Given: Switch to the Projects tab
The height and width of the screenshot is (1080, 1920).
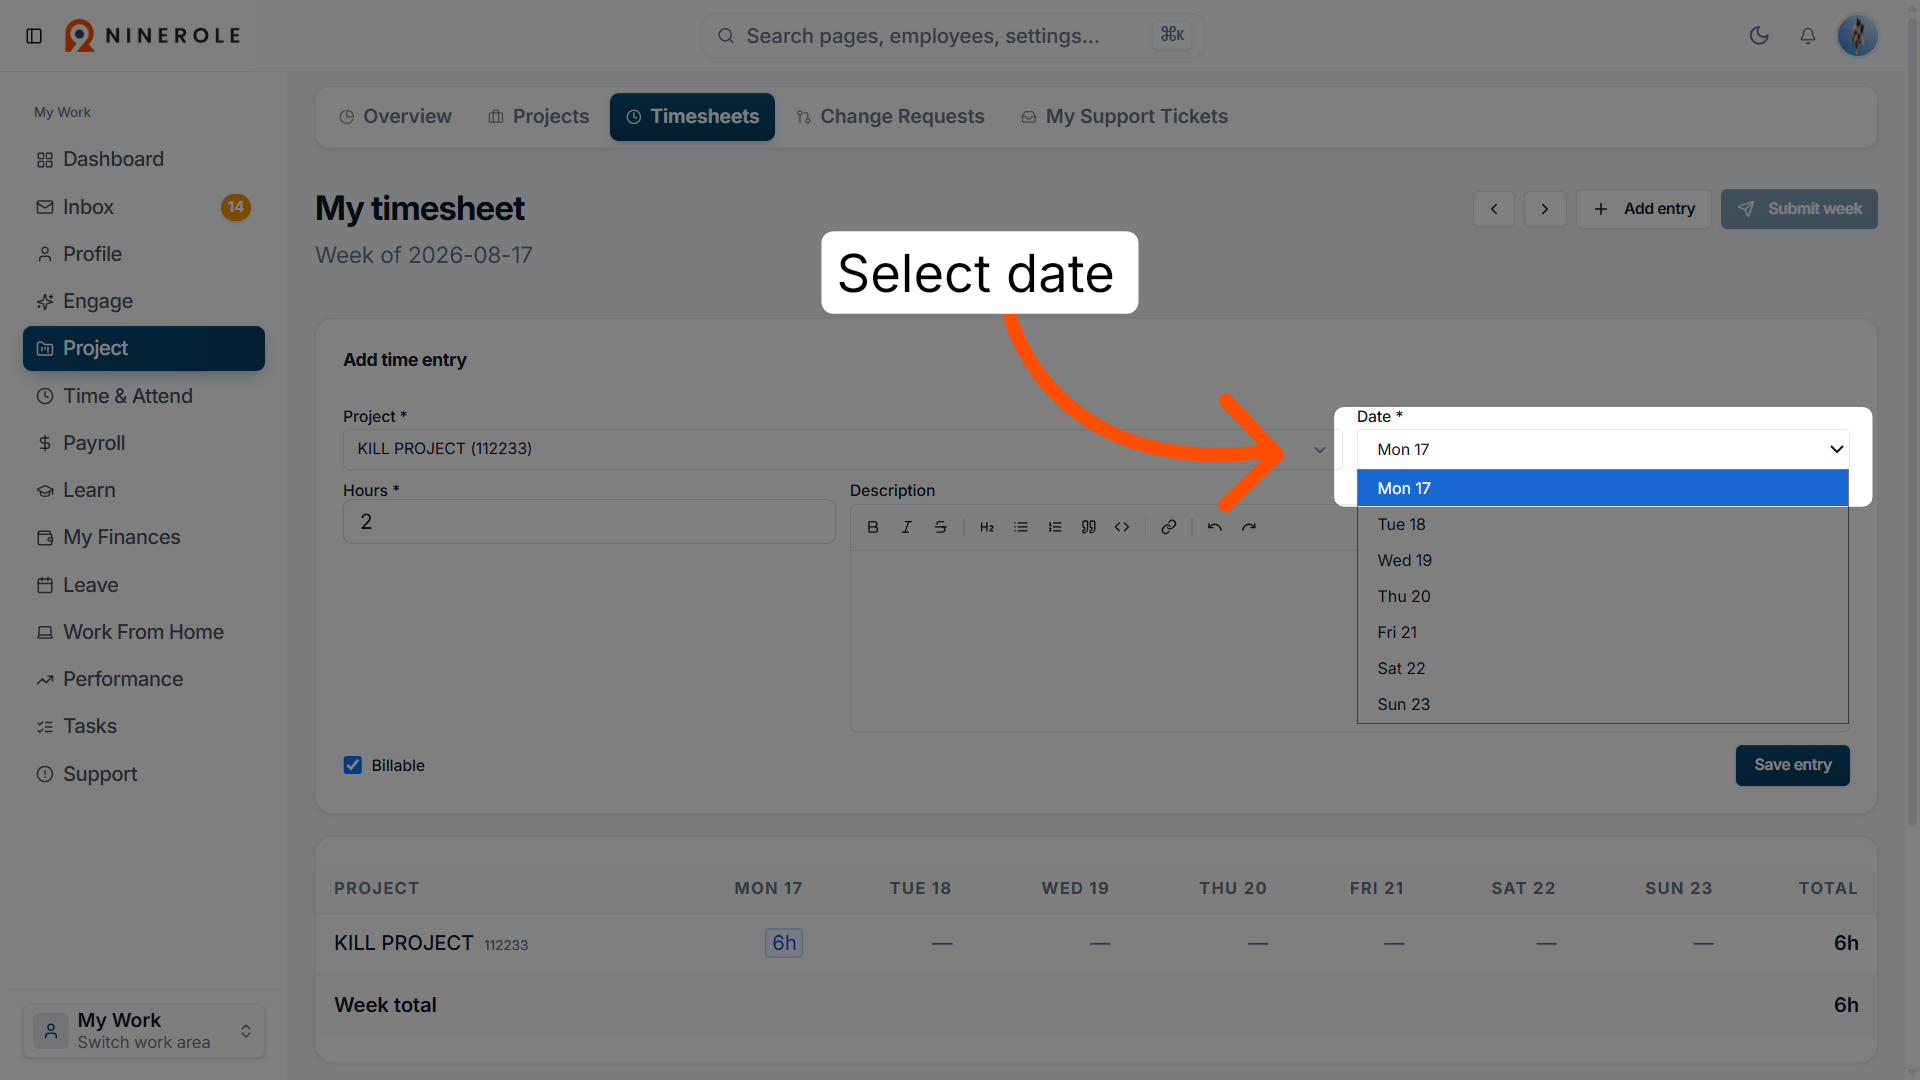Looking at the screenshot, I should coord(538,117).
